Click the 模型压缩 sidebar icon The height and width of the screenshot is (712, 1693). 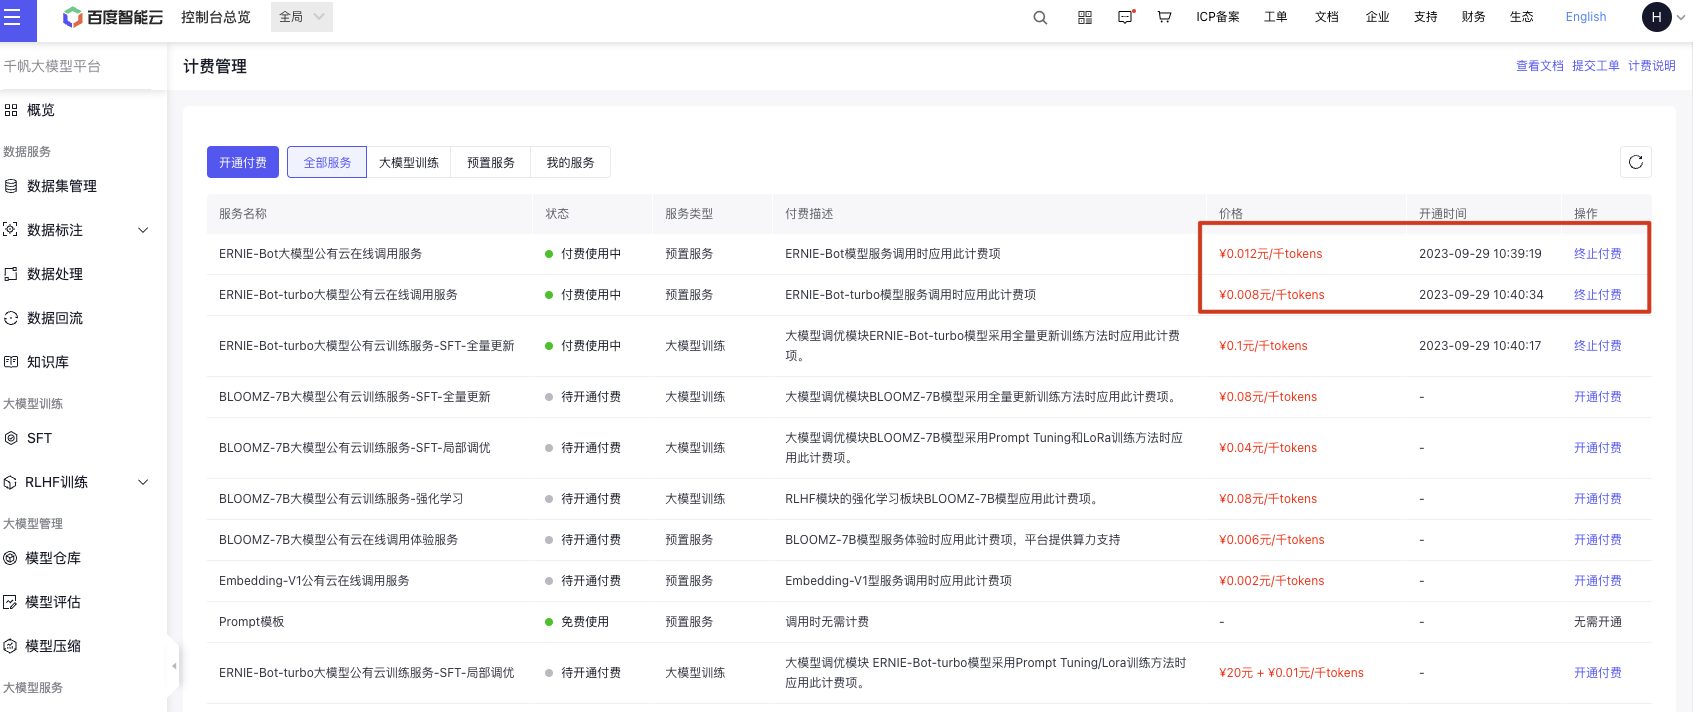11,646
